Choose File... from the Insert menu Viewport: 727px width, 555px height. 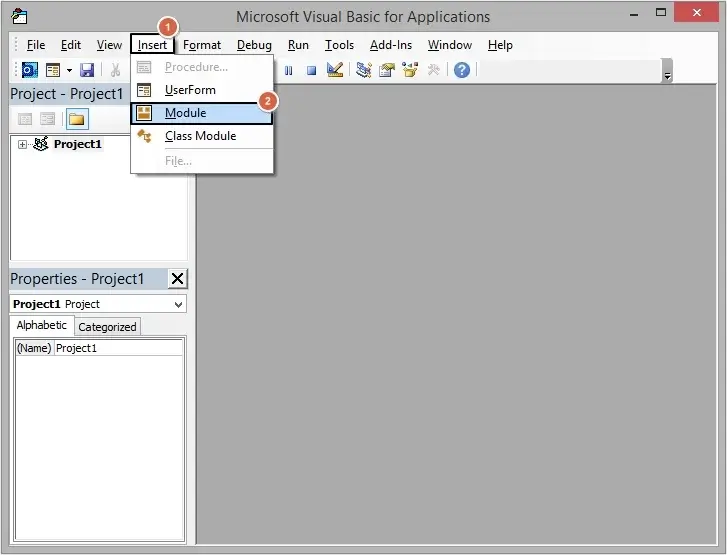[x=202, y=161]
